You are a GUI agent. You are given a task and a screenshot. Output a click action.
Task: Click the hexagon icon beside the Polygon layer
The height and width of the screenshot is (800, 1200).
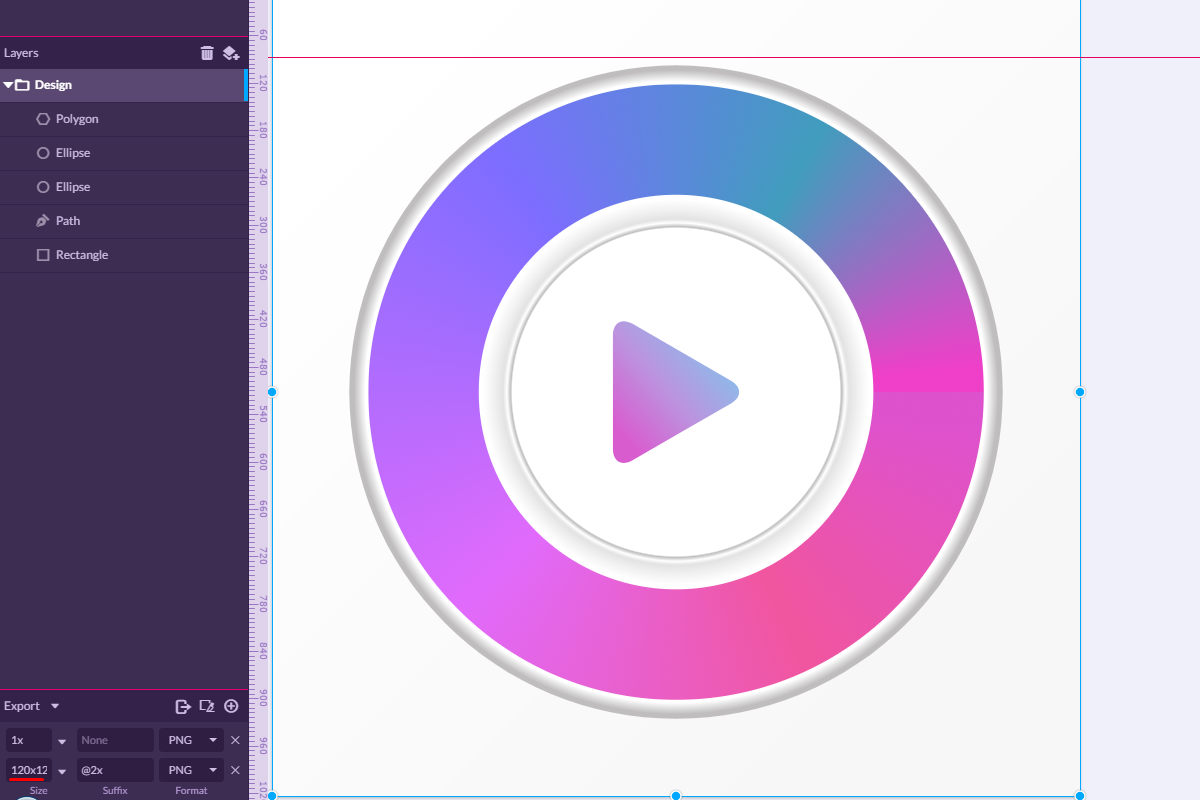(x=43, y=118)
